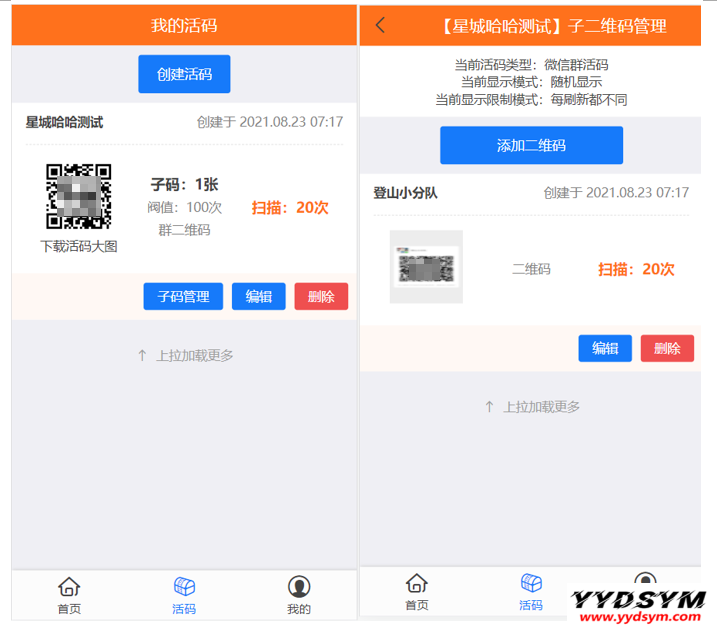The image size is (717, 630).
Task: Delete the 登山小分队 QR code entry
Action: [667, 348]
